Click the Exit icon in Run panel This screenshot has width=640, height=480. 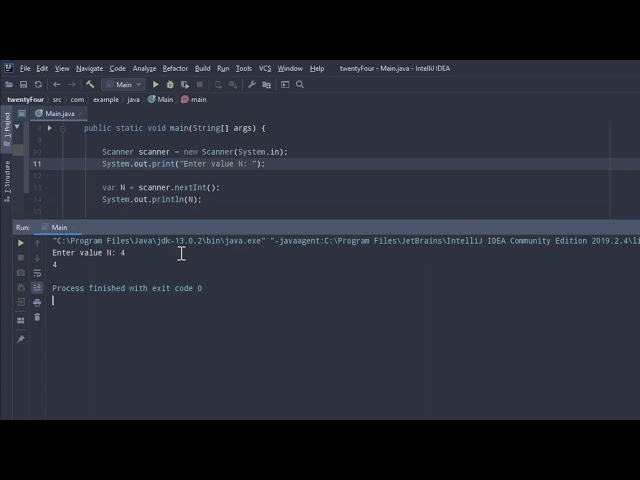(21, 302)
